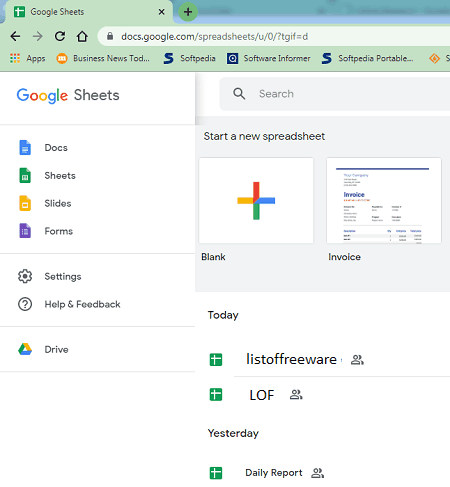Open Slides from the sidebar menu
This screenshot has width=450, height=487.
pyautogui.click(x=58, y=203)
